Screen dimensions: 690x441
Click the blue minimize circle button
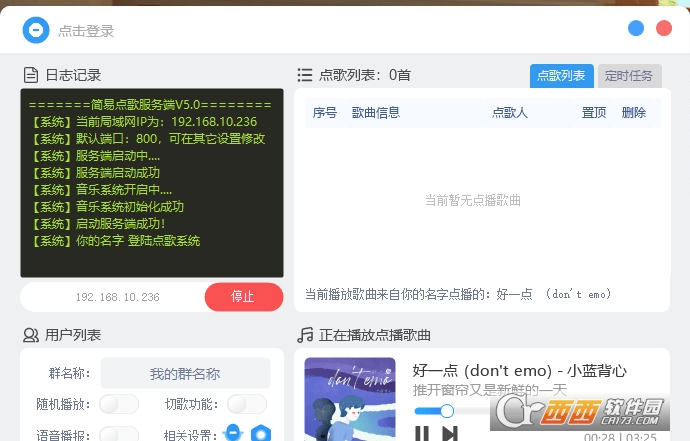pos(635,29)
